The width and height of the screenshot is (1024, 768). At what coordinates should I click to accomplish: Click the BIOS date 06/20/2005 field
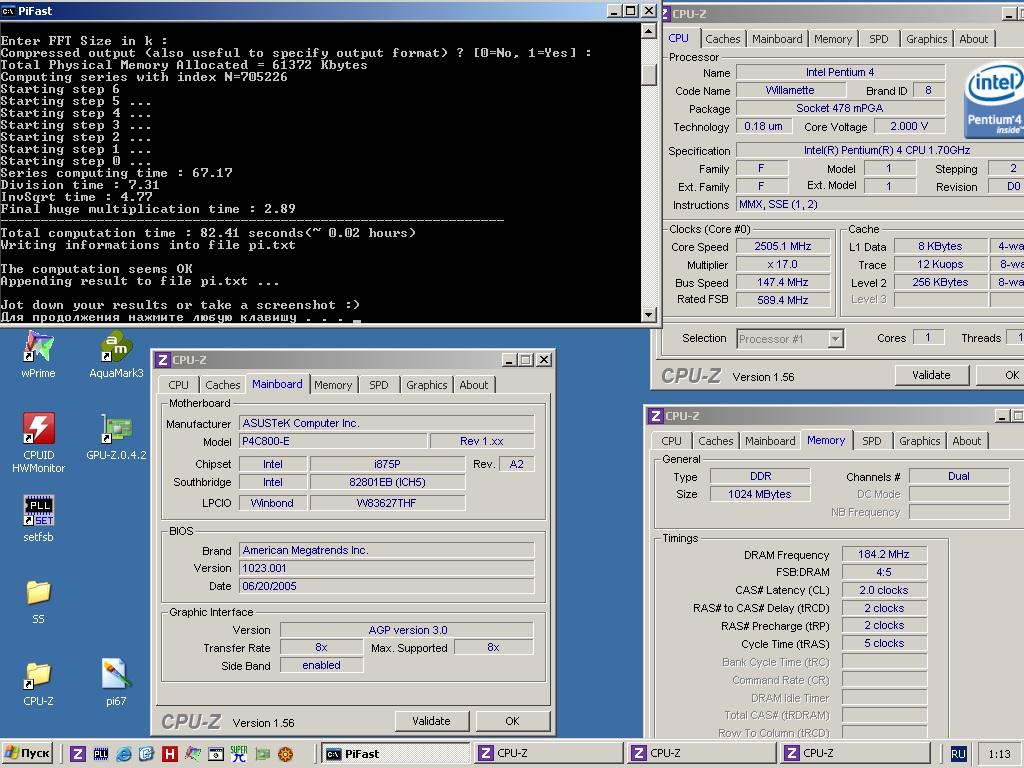coord(387,586)
